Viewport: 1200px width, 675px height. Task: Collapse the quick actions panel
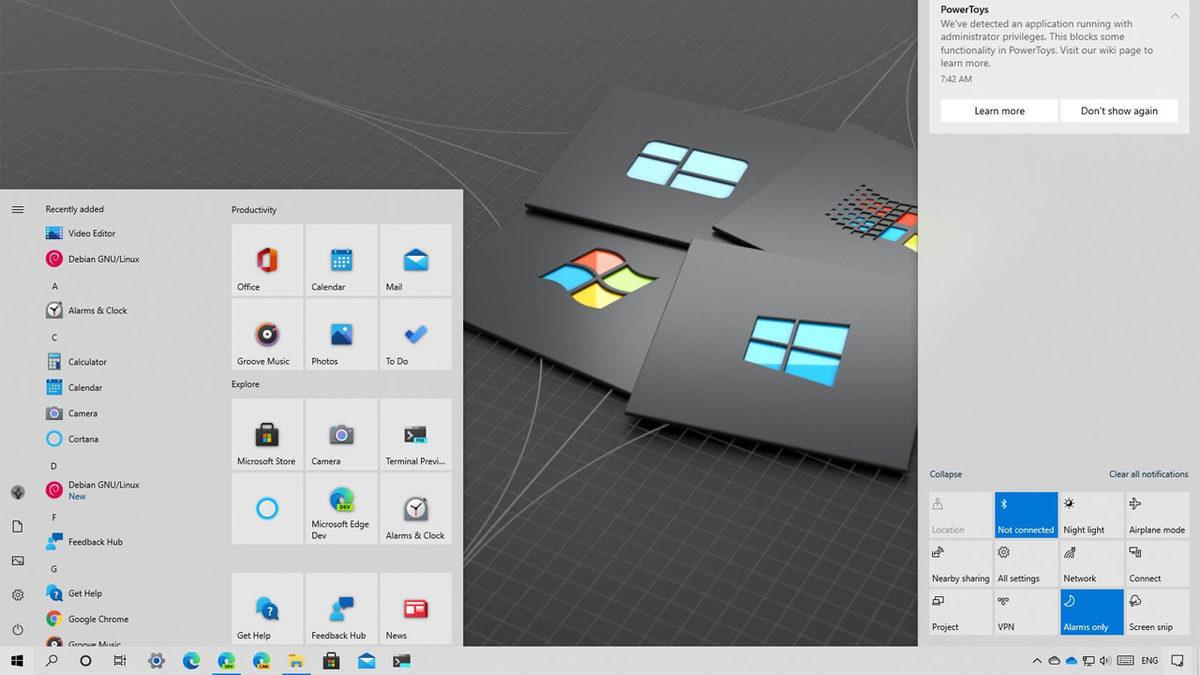(x=944, y=474)
